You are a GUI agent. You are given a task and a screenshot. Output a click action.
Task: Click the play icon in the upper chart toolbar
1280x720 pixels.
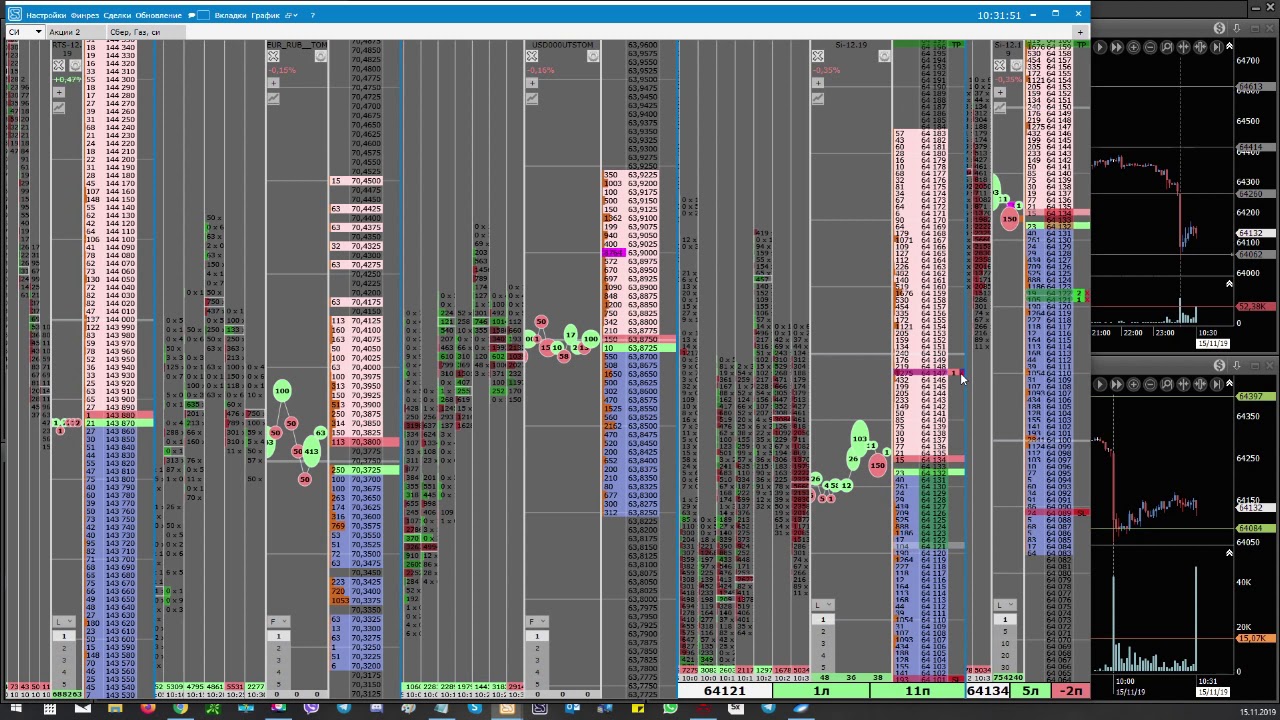pyautogui.click(x=1100, y=47)
